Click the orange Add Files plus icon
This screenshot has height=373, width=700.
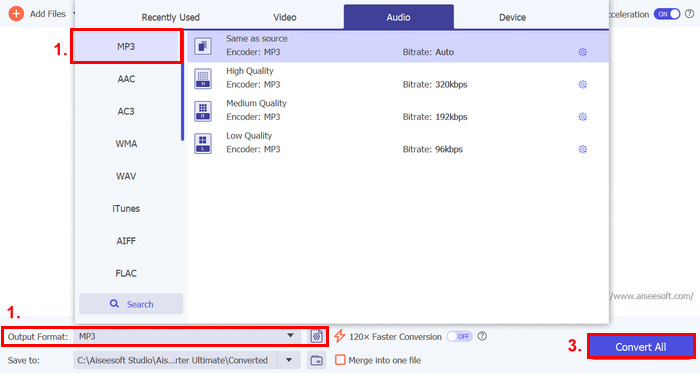[16, 13]
